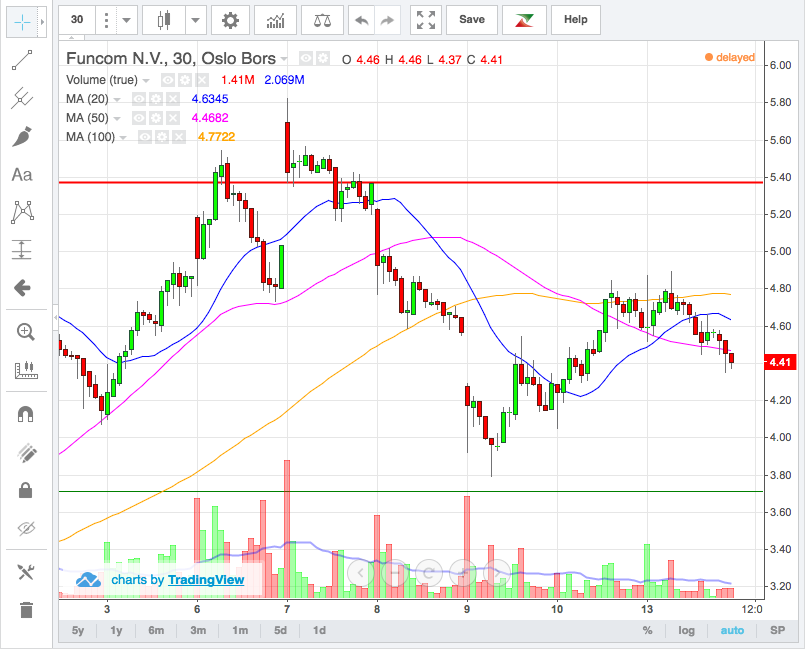Open Volume indicator dropdown arrow
Screen dimensions: 806x650
[146, 81]
